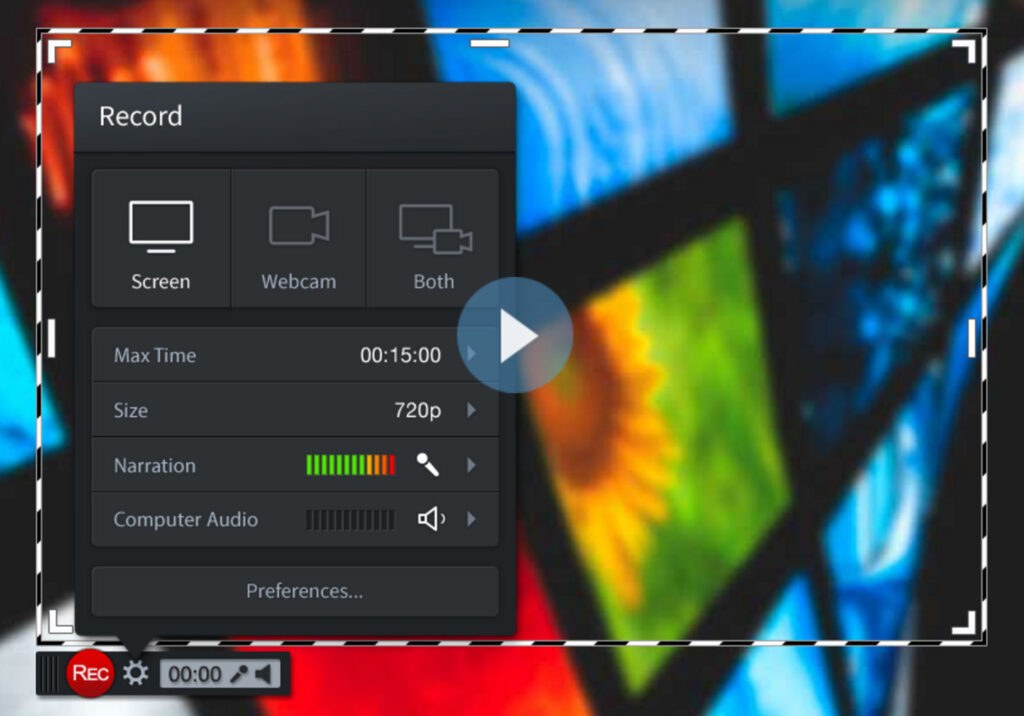Expand the Computer Audio options arrow
Screen dimensions: 1024x716
[x=471, y=519]
